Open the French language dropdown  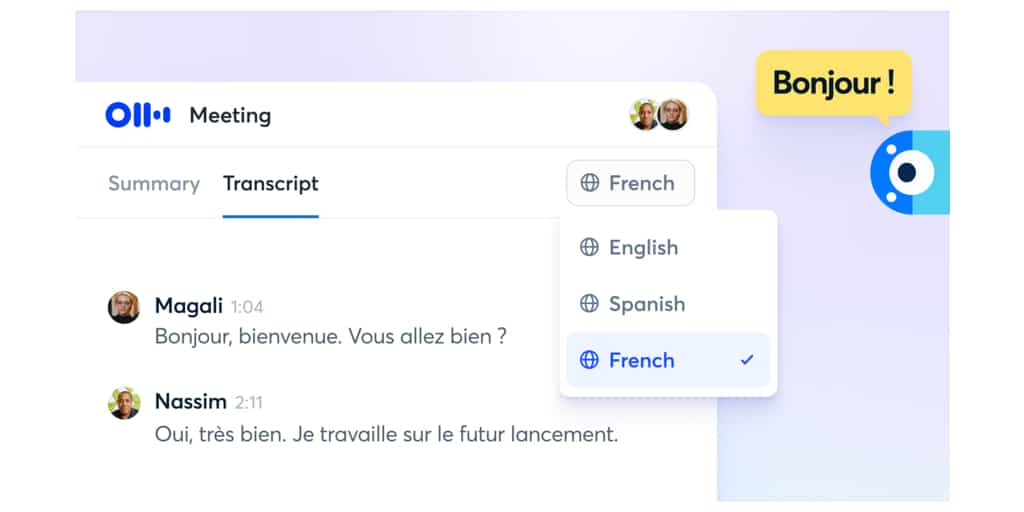point(630,183)
